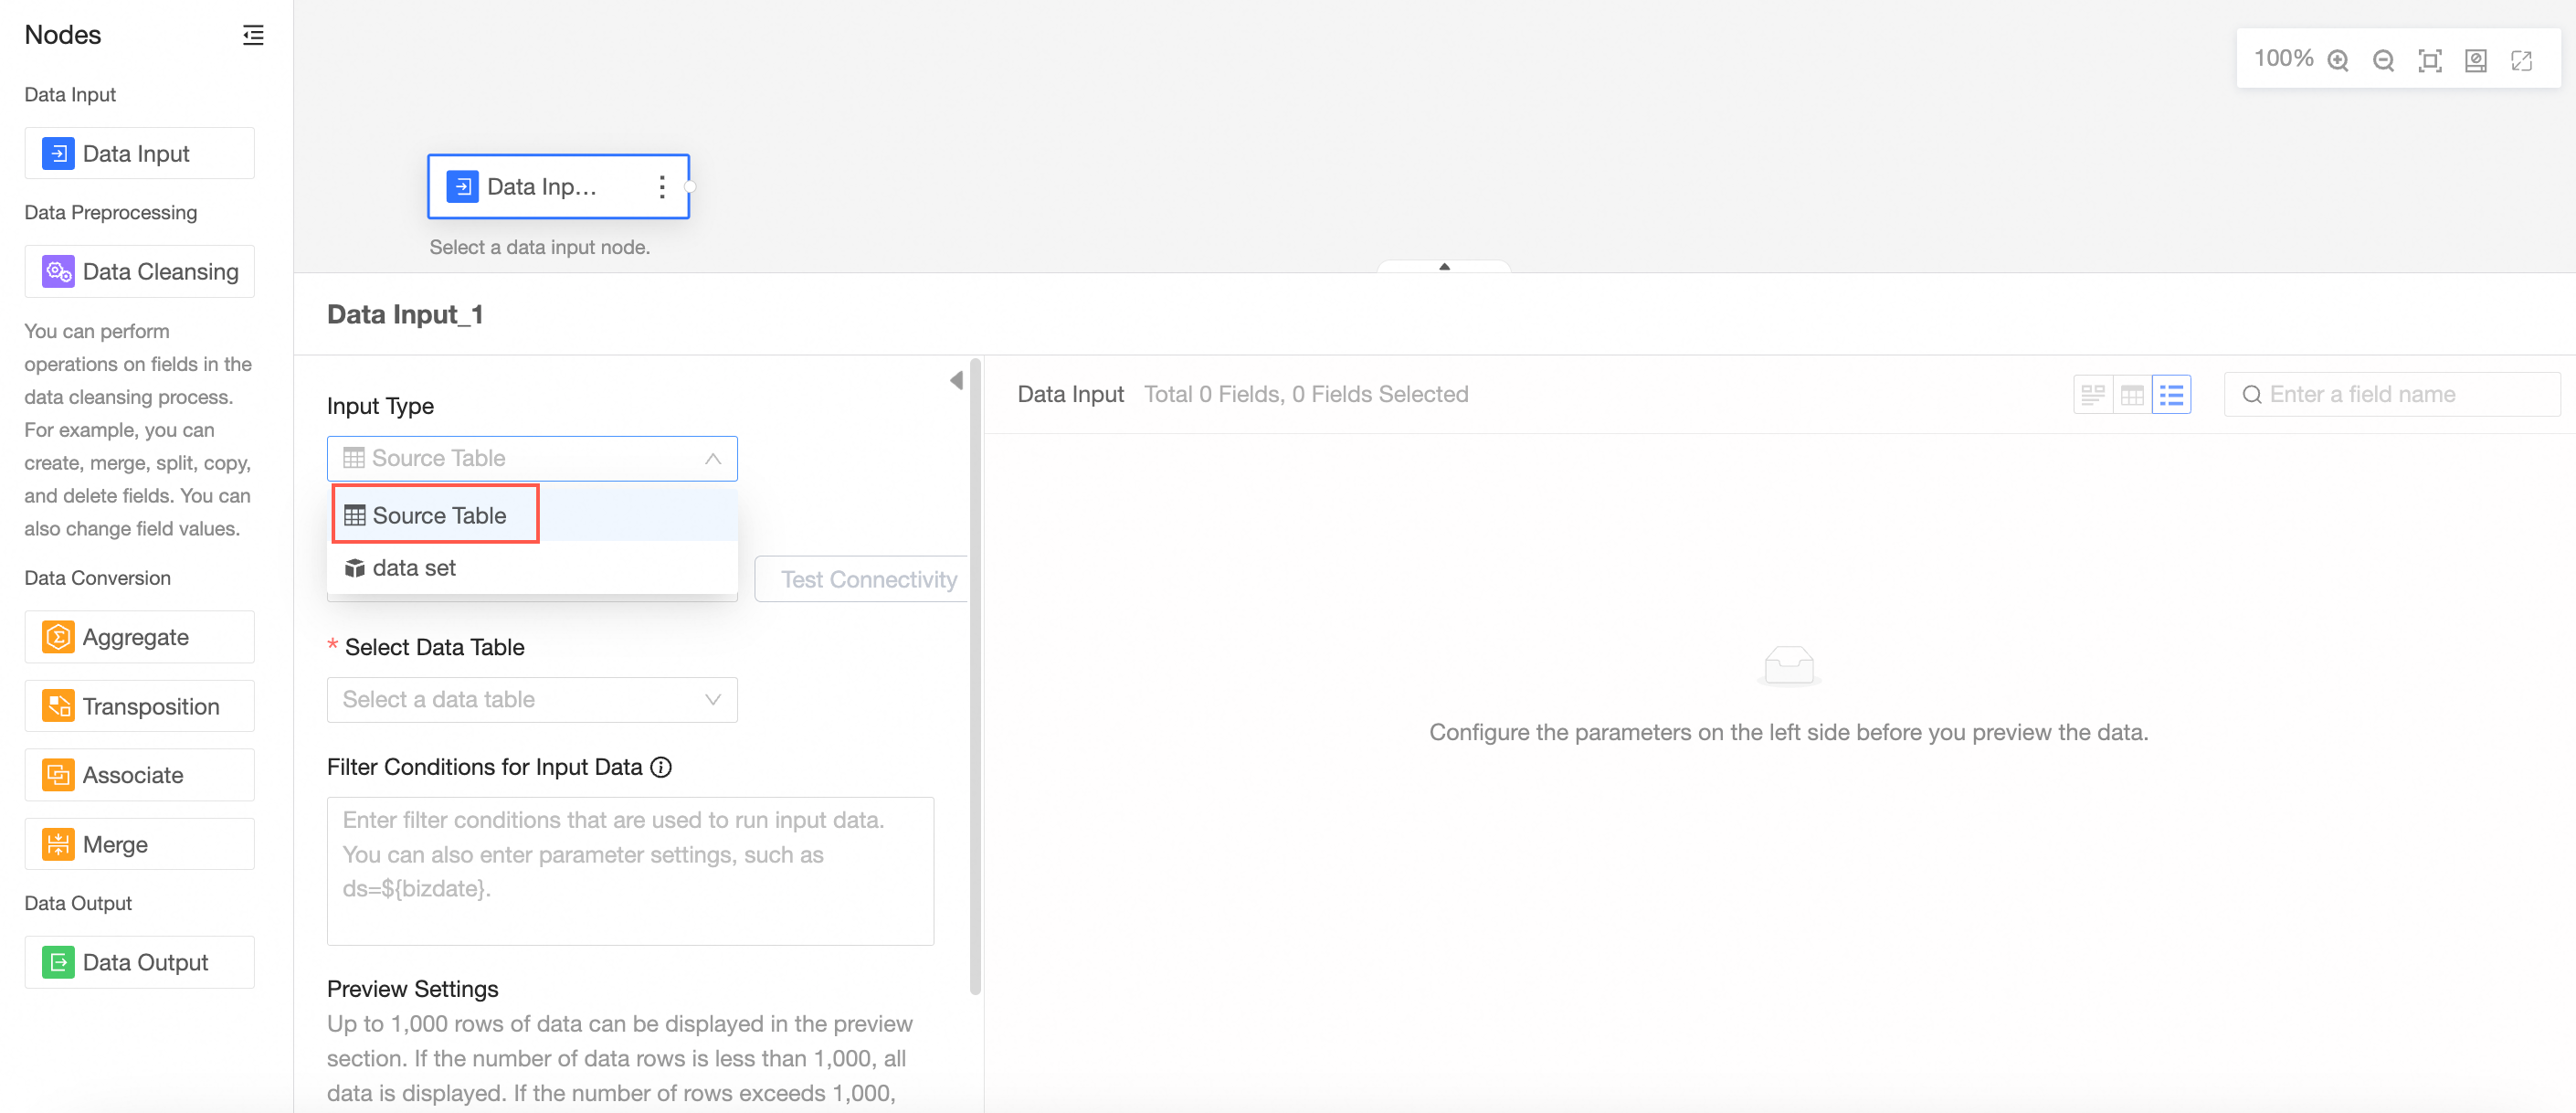Focus the Enter a field name search box
Viewport: 2576px width, 1113px height.
pyautogui.click(x=2400, y=395)
